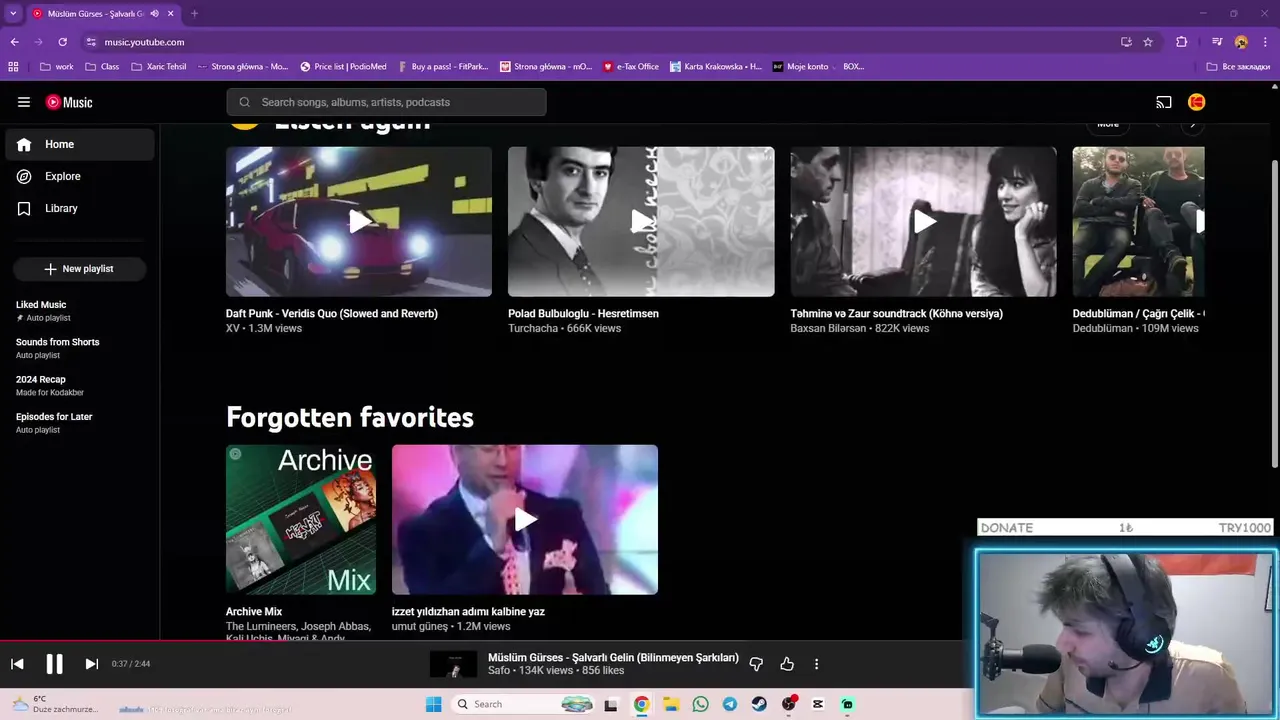Open Steam from the taskbar
This screenshot has width=1280, height=720.
[759, 704]
